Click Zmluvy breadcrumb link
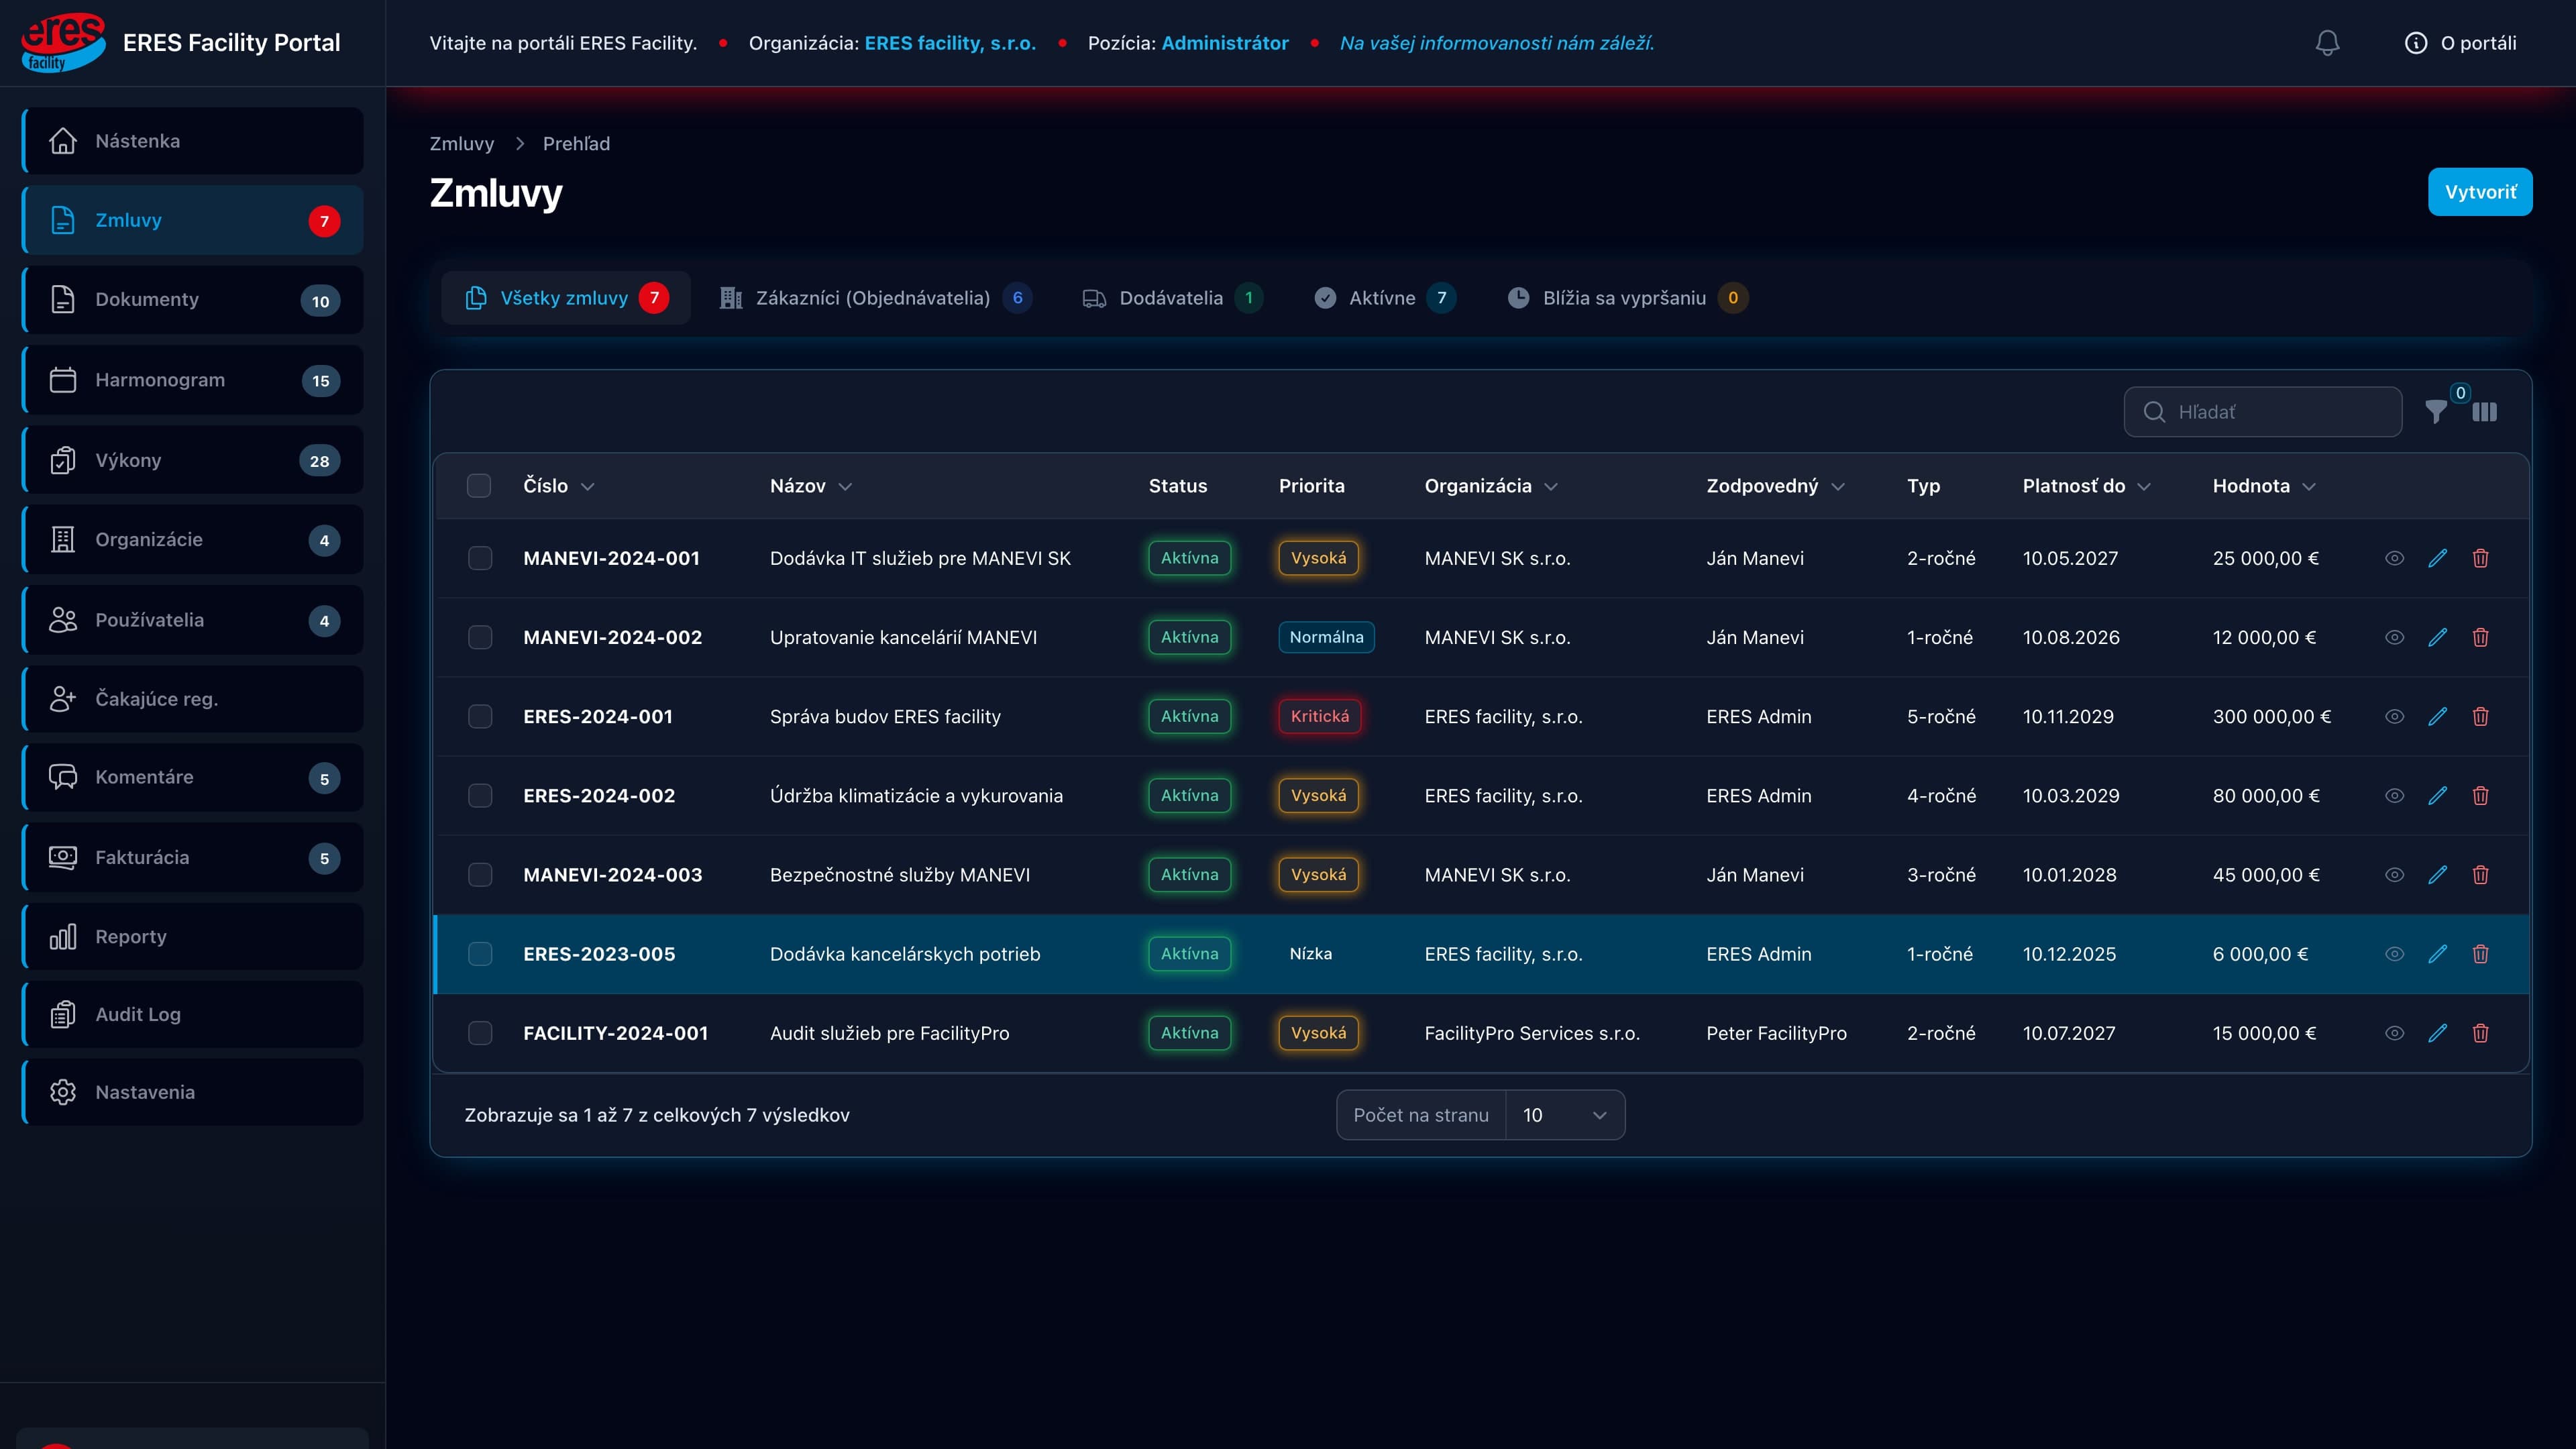This screenshot has width=2576, height=1449. [462, 143]
